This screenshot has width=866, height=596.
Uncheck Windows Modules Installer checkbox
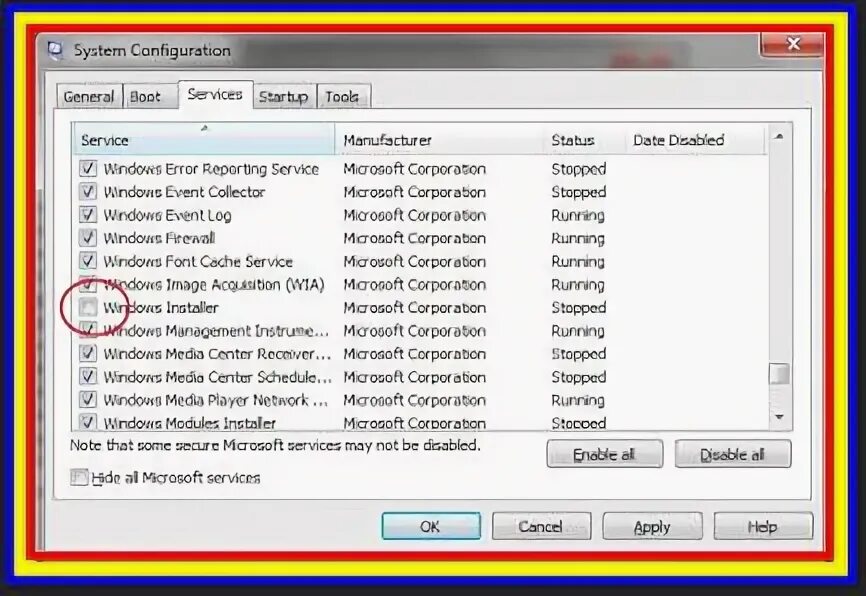point(88,422)
